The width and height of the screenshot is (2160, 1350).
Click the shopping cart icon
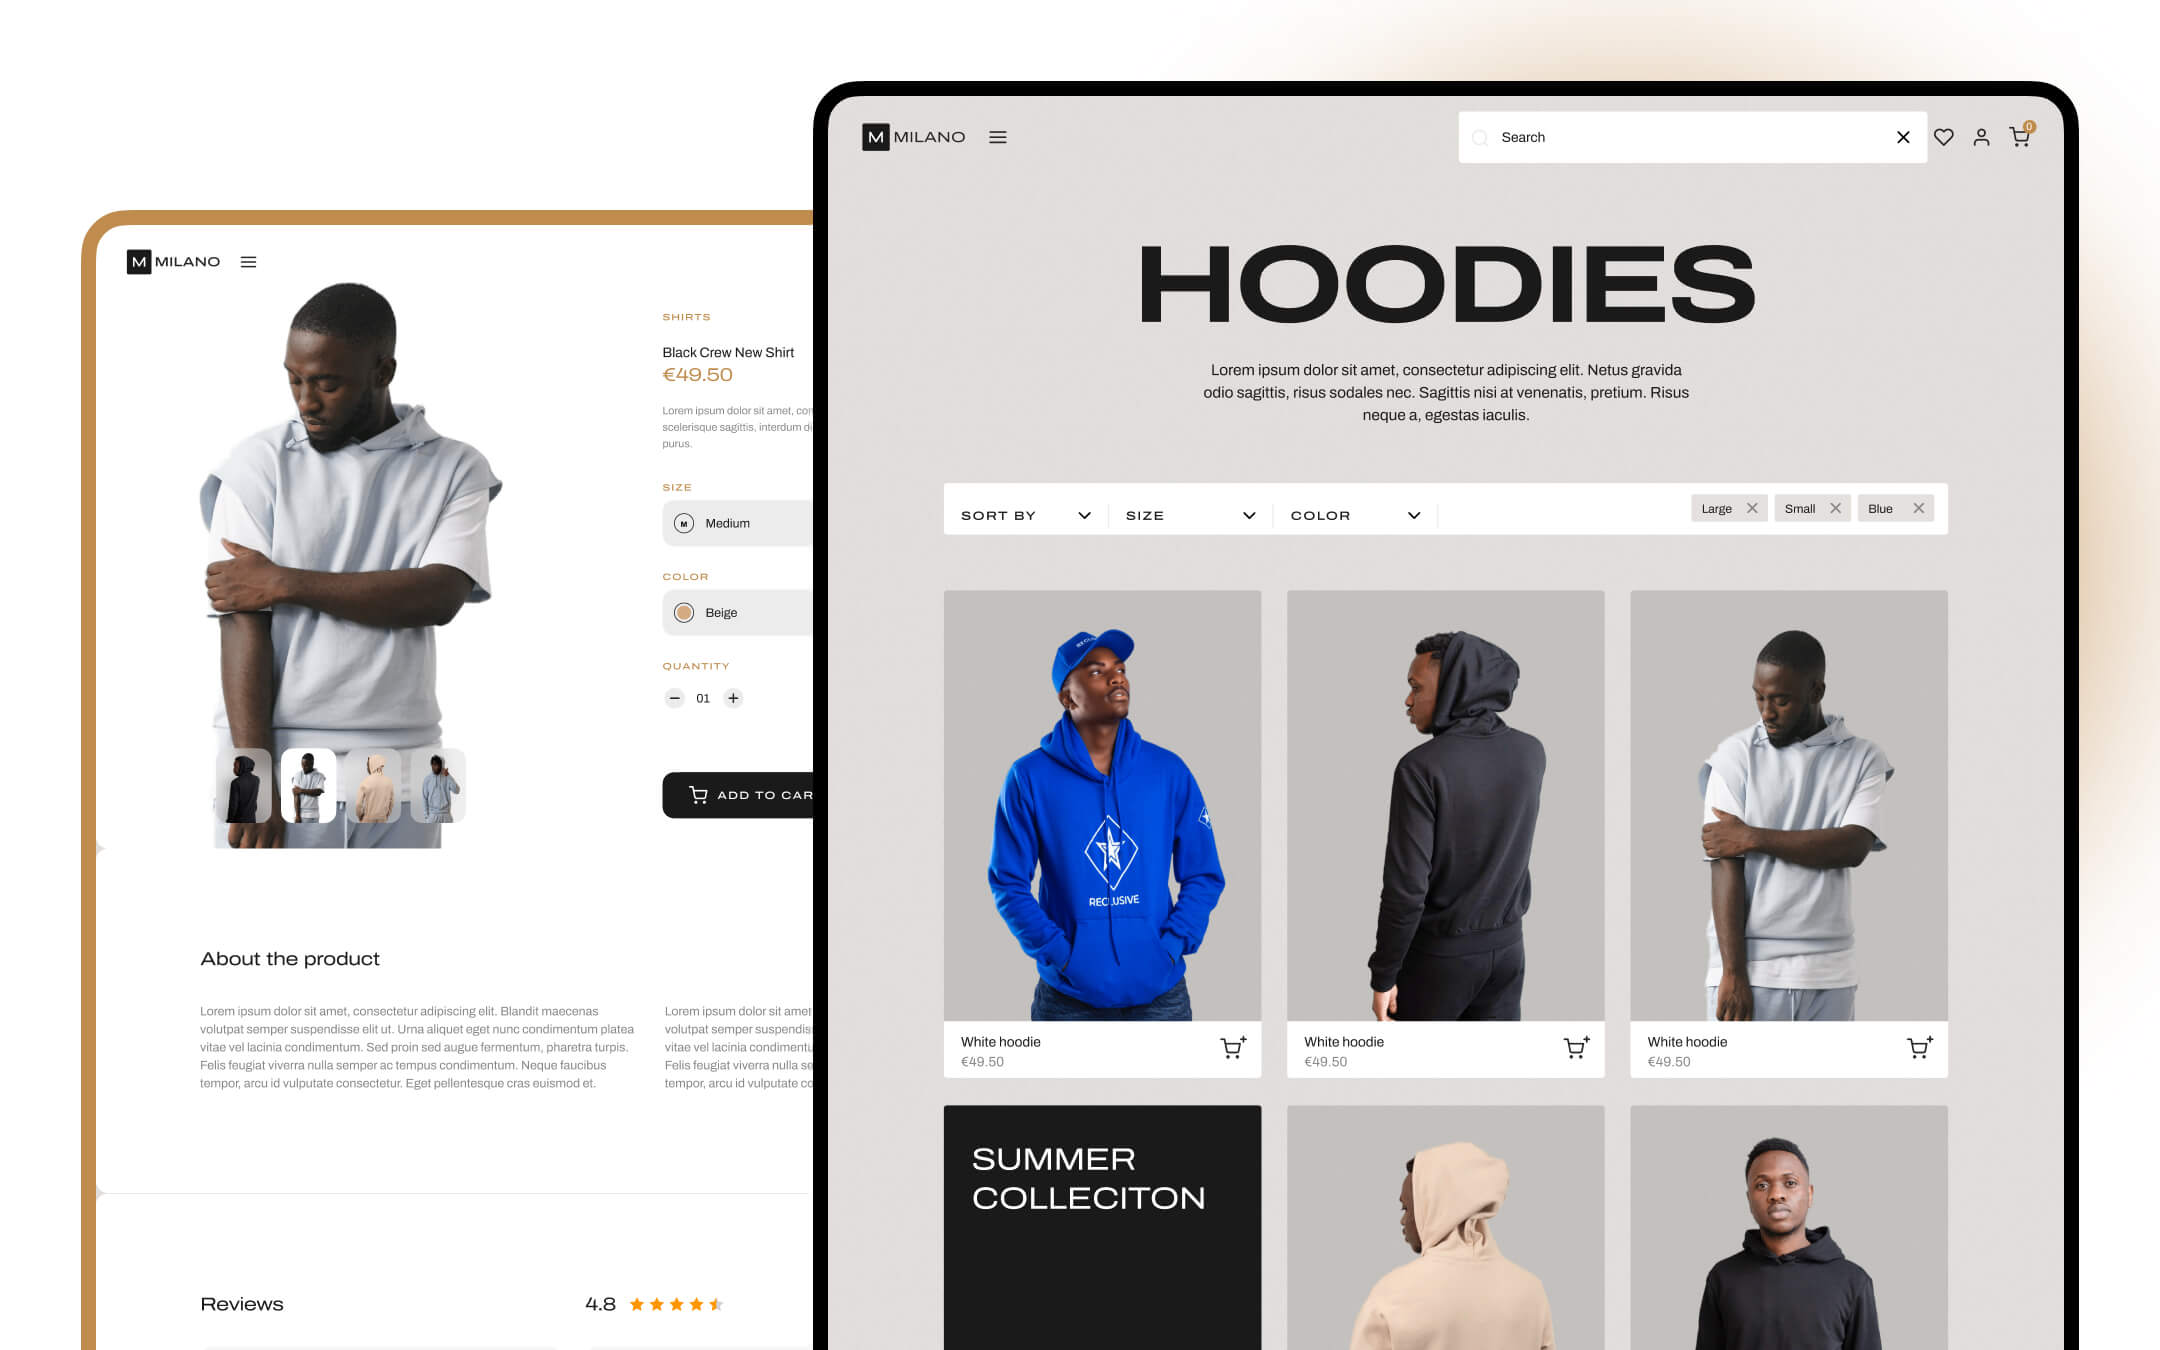coord(2018,137)
